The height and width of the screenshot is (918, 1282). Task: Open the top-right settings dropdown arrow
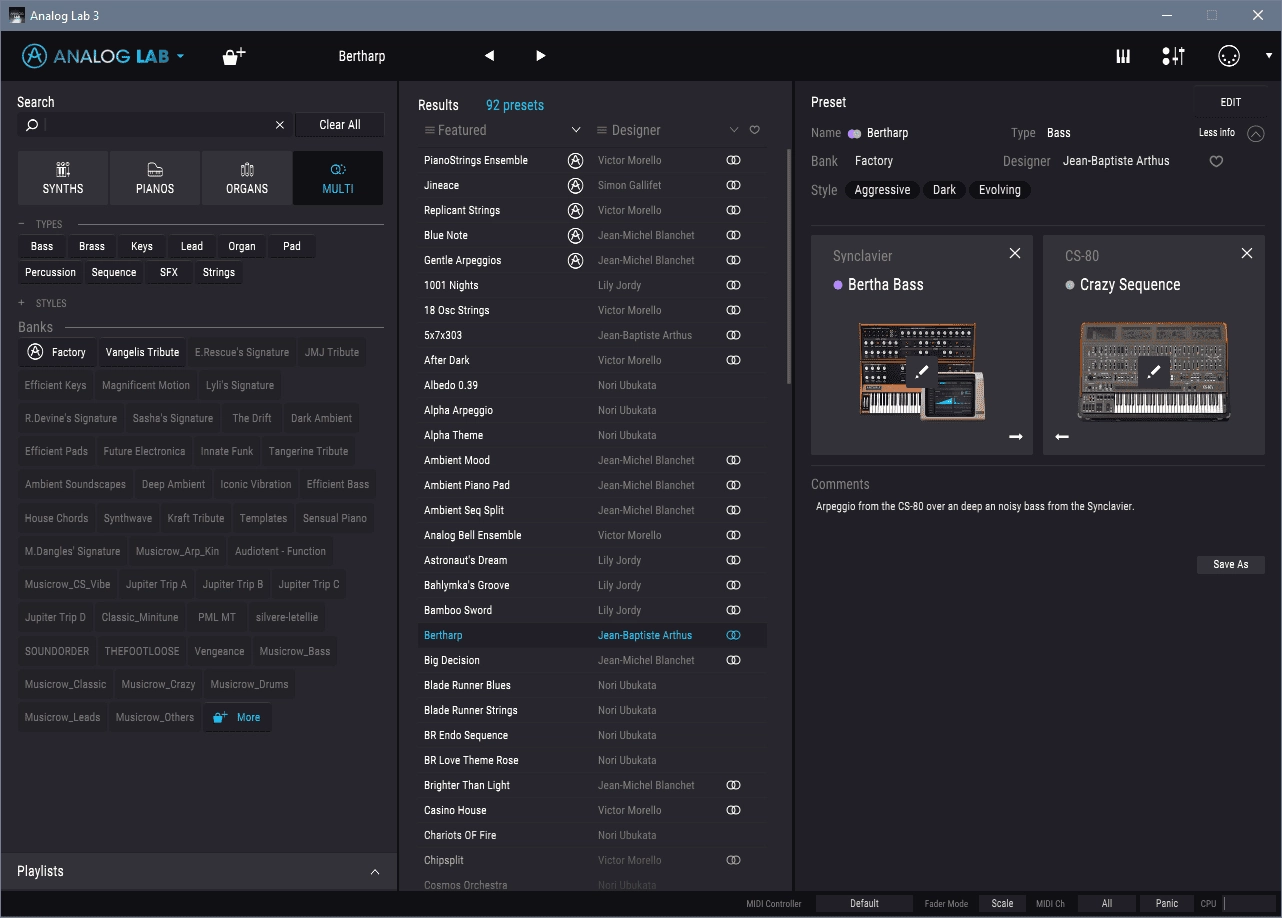click(1269, 56)
